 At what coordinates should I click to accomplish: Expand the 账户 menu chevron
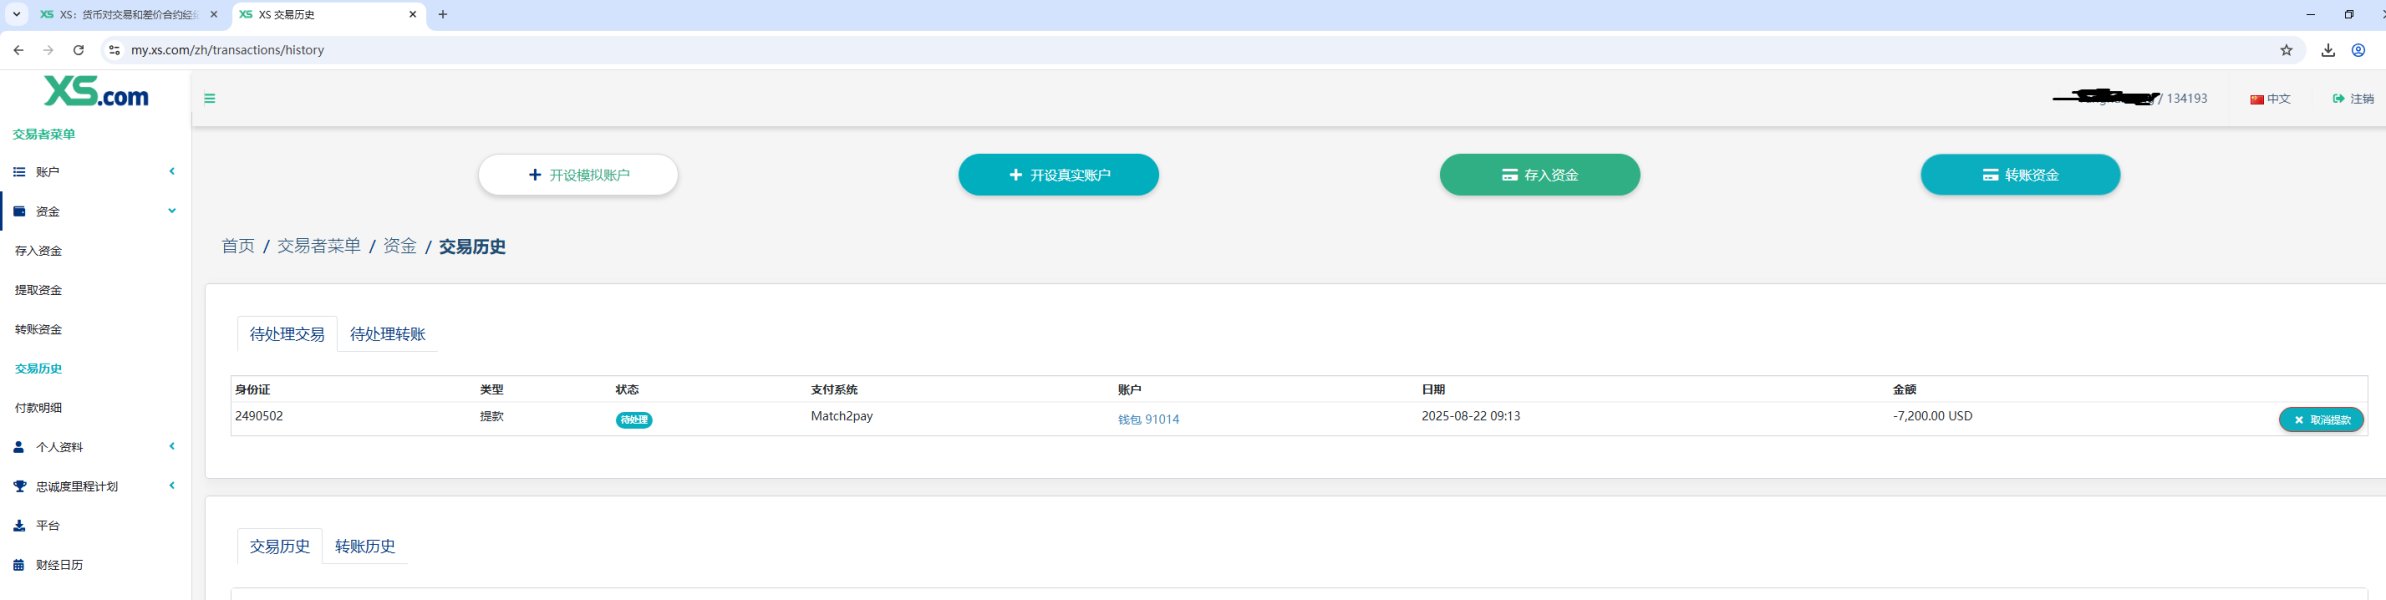pyautogui.click(x=172, y=171)
